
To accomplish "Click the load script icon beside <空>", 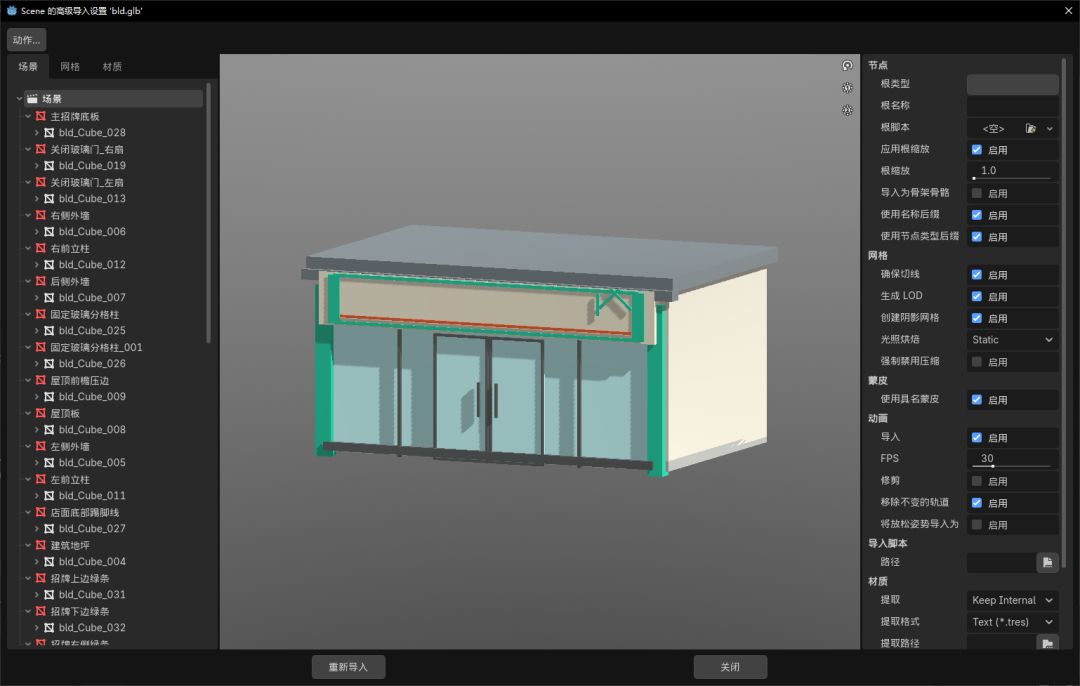I will [1030, 128].
